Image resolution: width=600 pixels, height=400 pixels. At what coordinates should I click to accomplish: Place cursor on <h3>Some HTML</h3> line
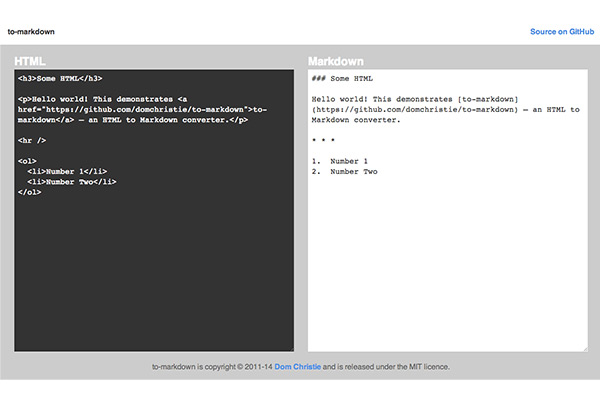(60, 78)
